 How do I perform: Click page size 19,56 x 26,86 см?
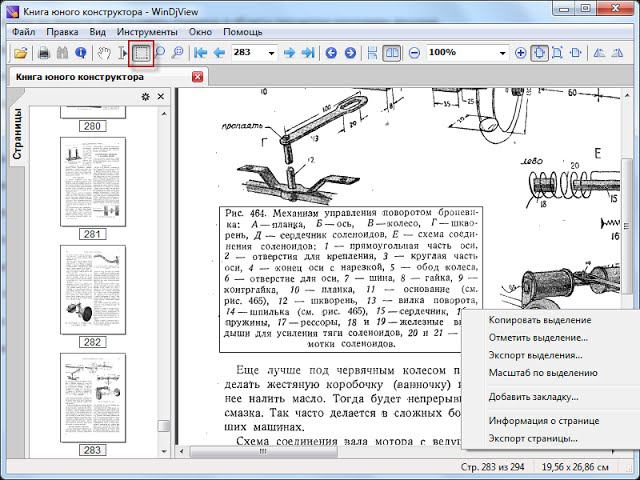tap(575, 467)
